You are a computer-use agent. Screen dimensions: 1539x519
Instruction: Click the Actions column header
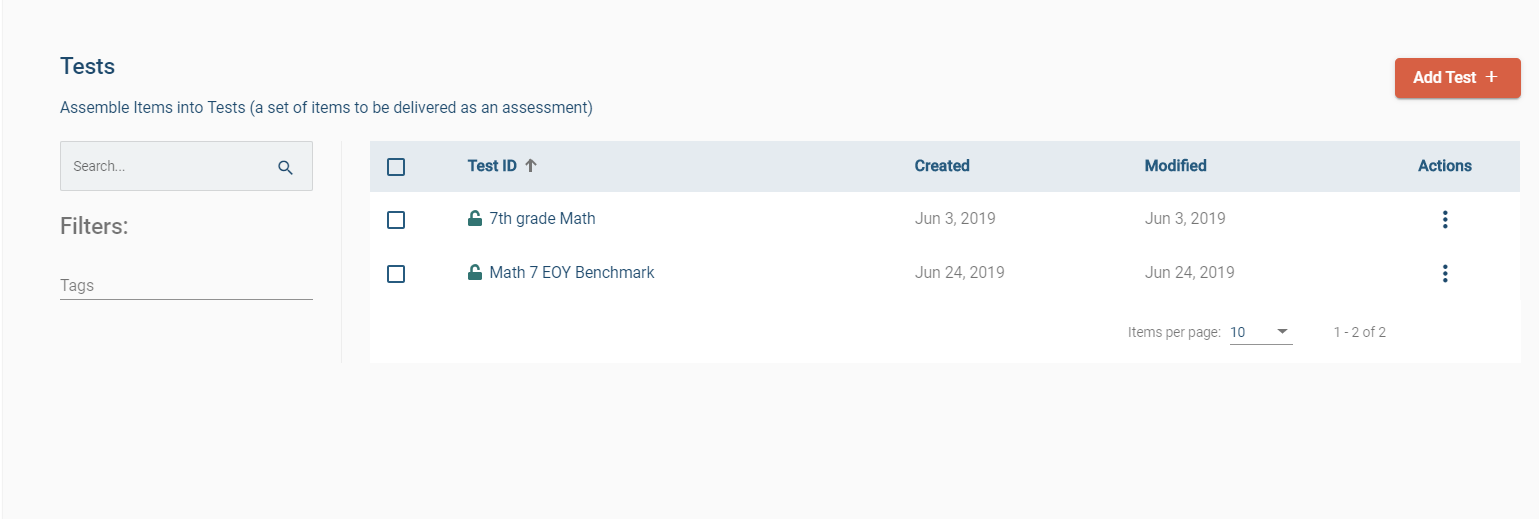[x=1444, y=166]
